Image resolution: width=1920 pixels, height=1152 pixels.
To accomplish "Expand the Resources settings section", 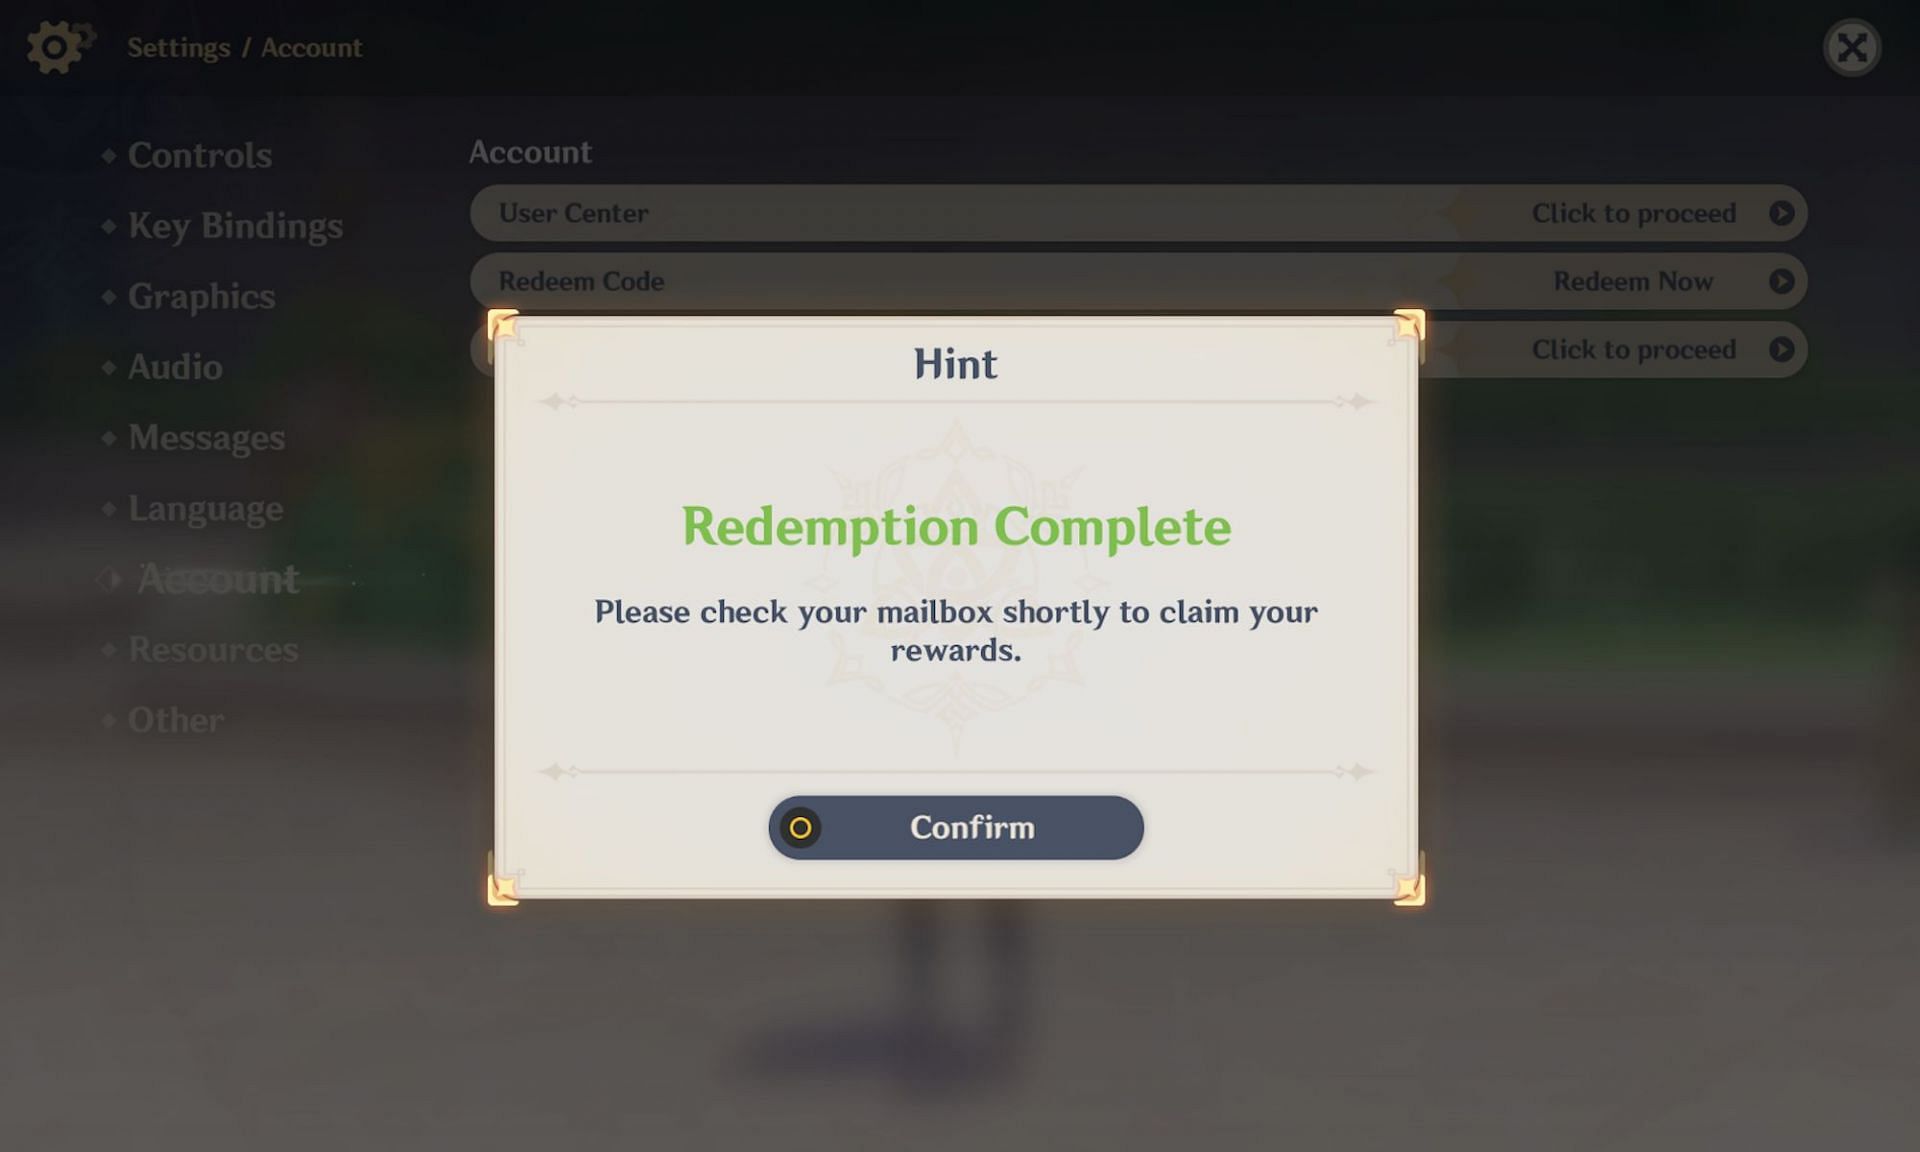I will point(213,647).
